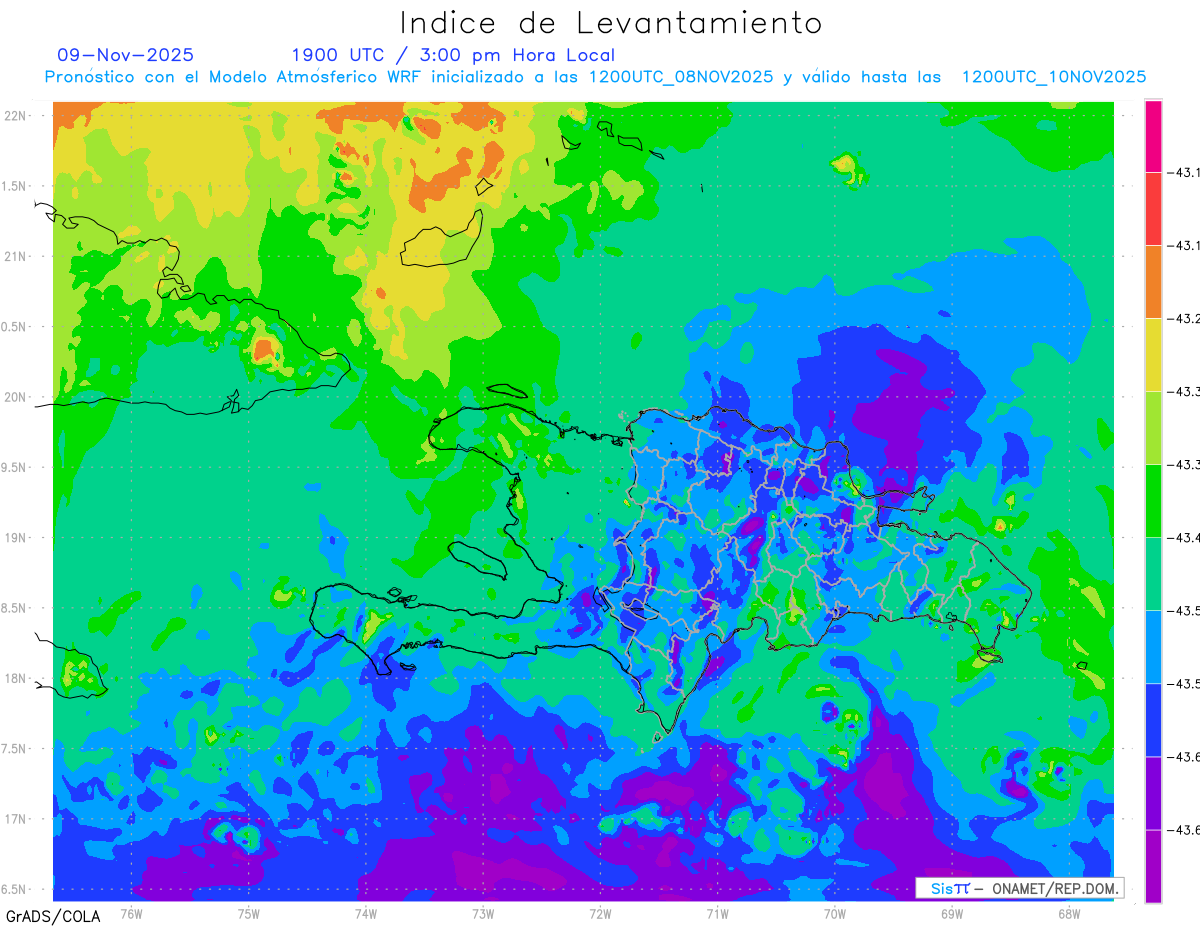The image size is (1200, 927).
Task: Click longitude label '73W'
Action: pos(483,913)
